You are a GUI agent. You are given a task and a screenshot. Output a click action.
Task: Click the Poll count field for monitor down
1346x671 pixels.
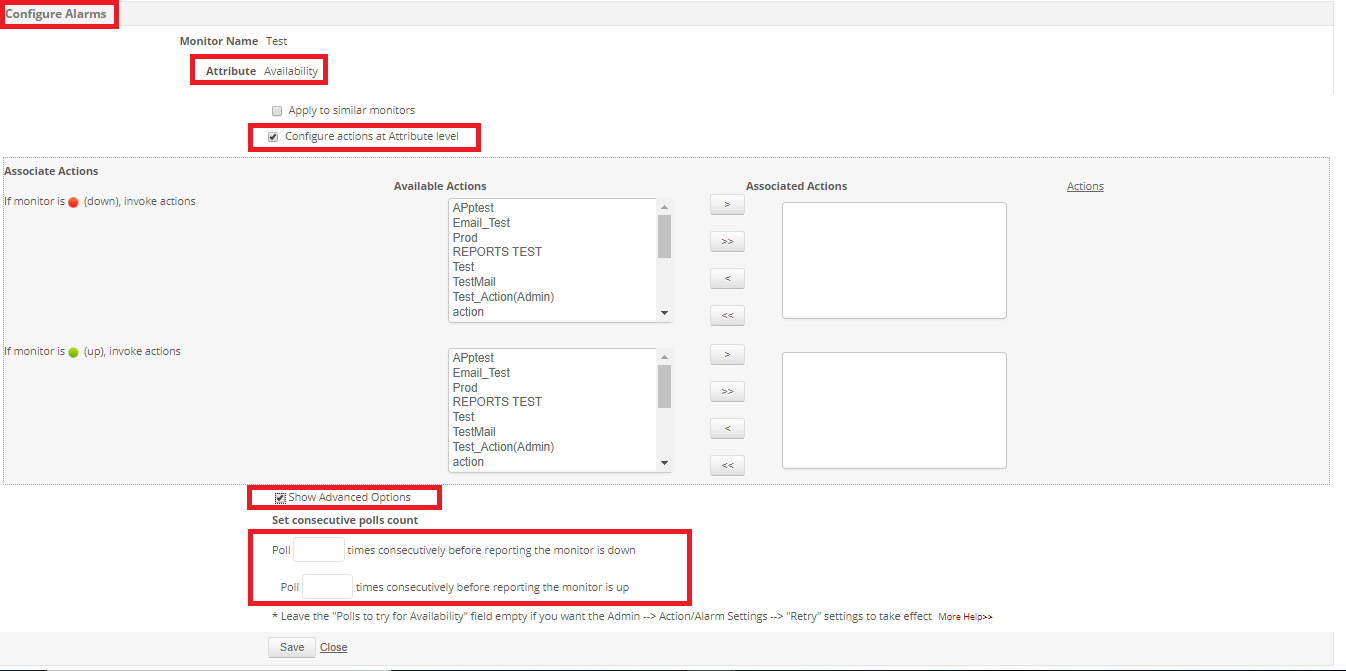318,550
